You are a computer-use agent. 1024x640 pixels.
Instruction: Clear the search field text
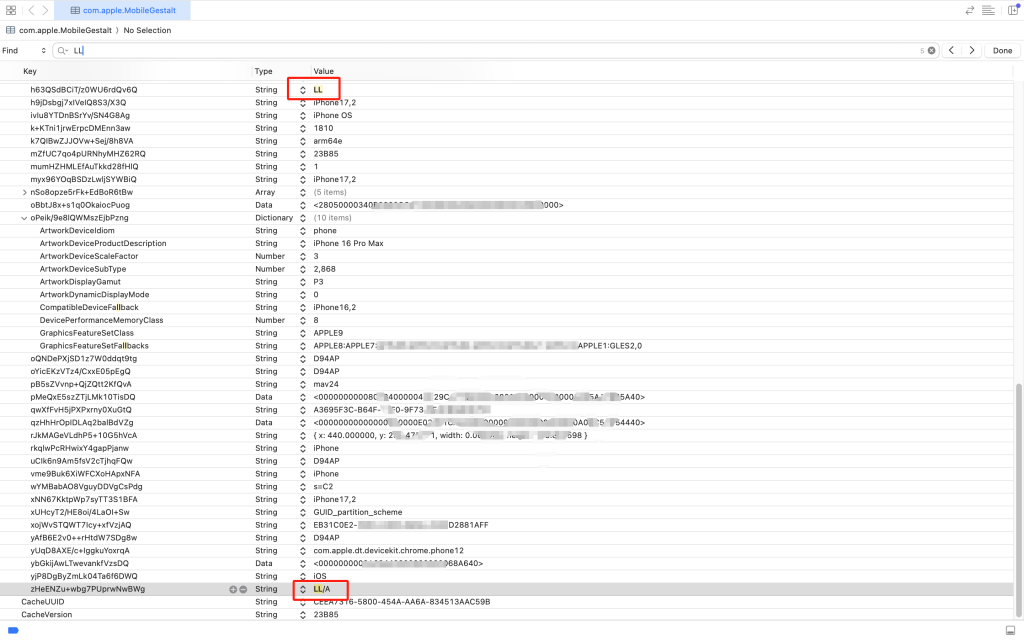point(931,50)
